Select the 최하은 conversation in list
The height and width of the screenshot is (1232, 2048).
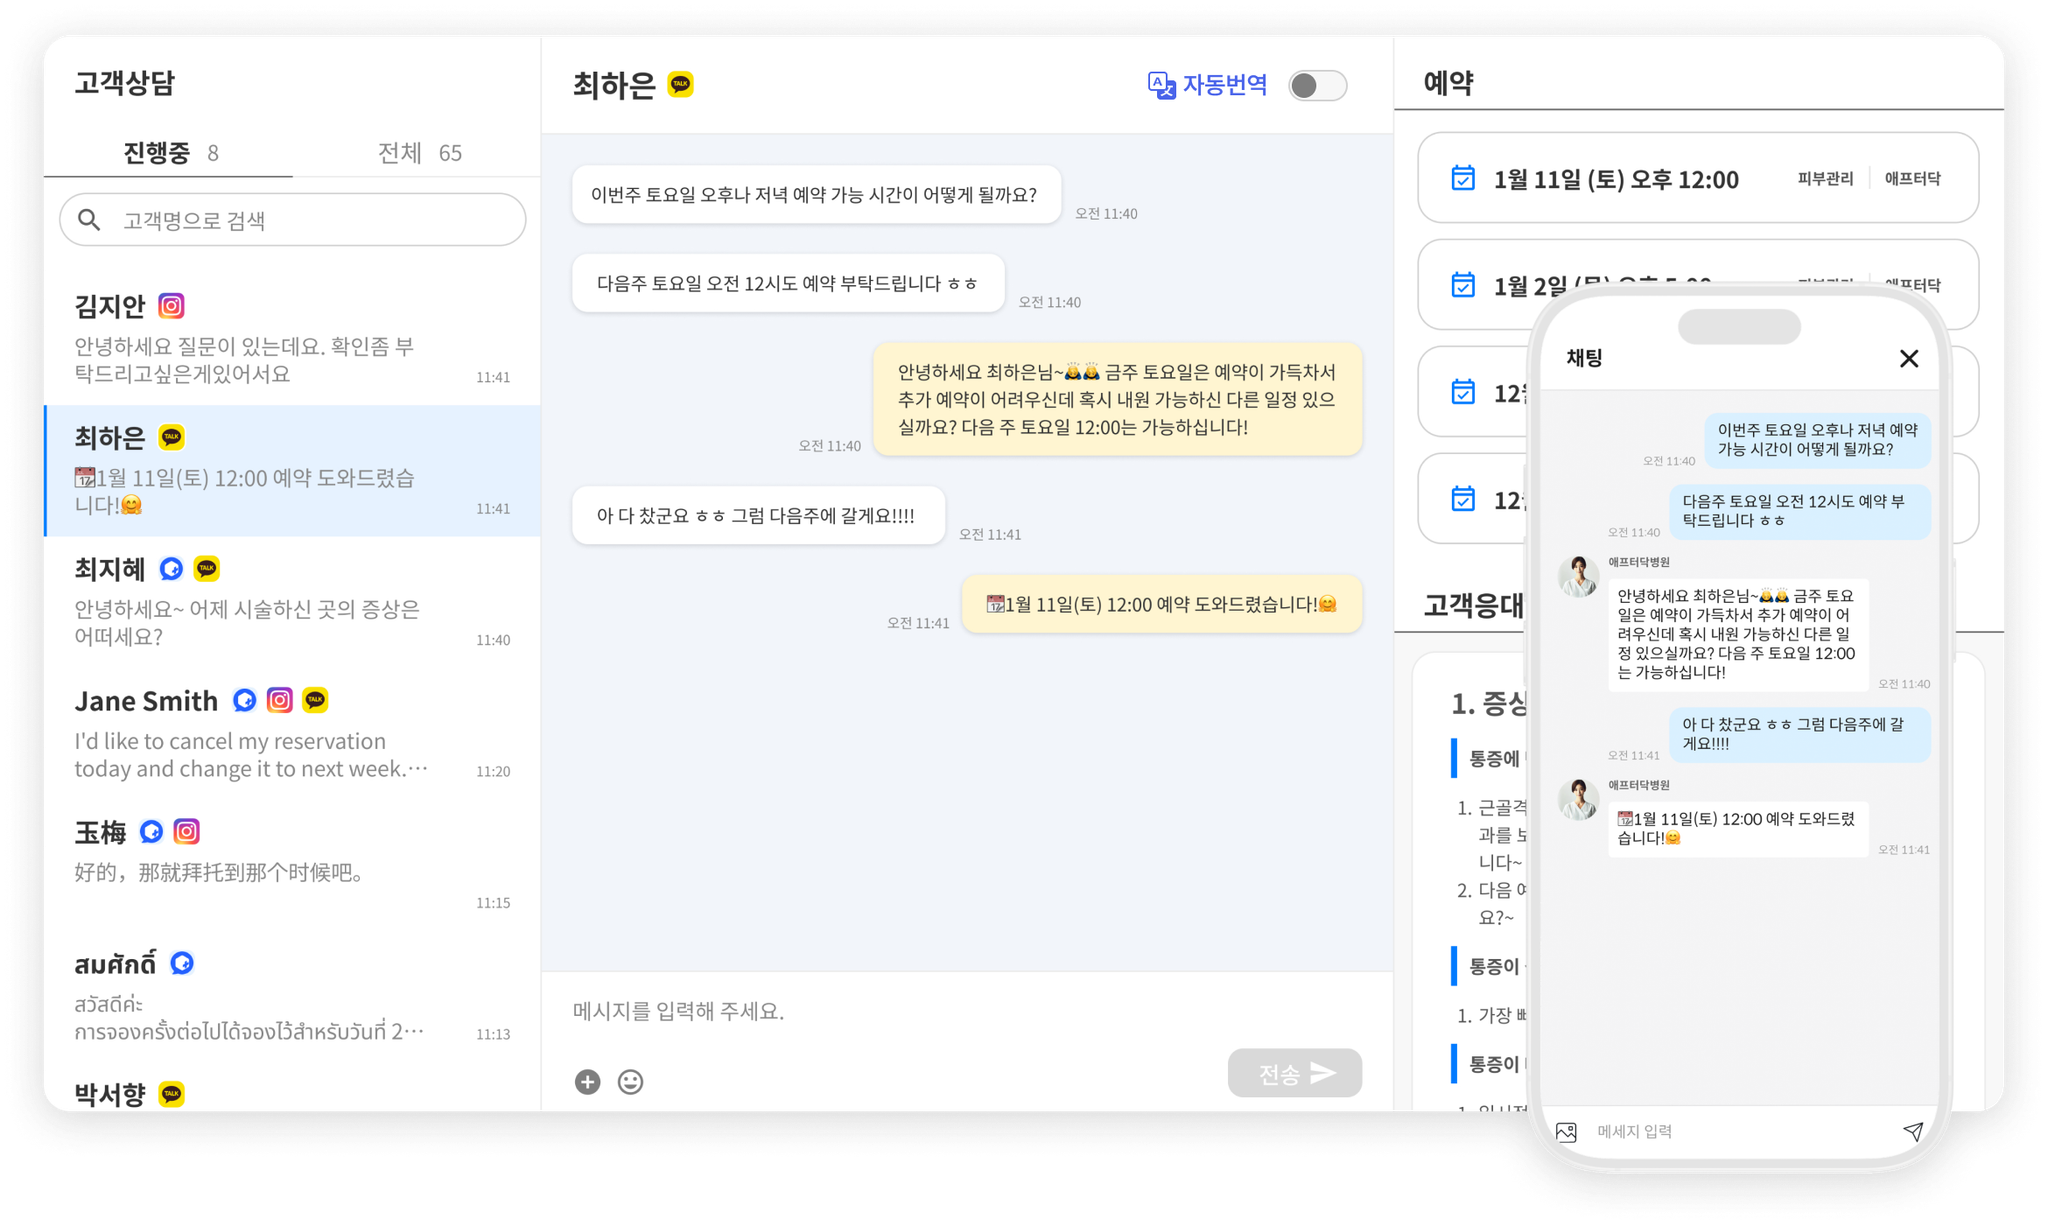(293, 471)
